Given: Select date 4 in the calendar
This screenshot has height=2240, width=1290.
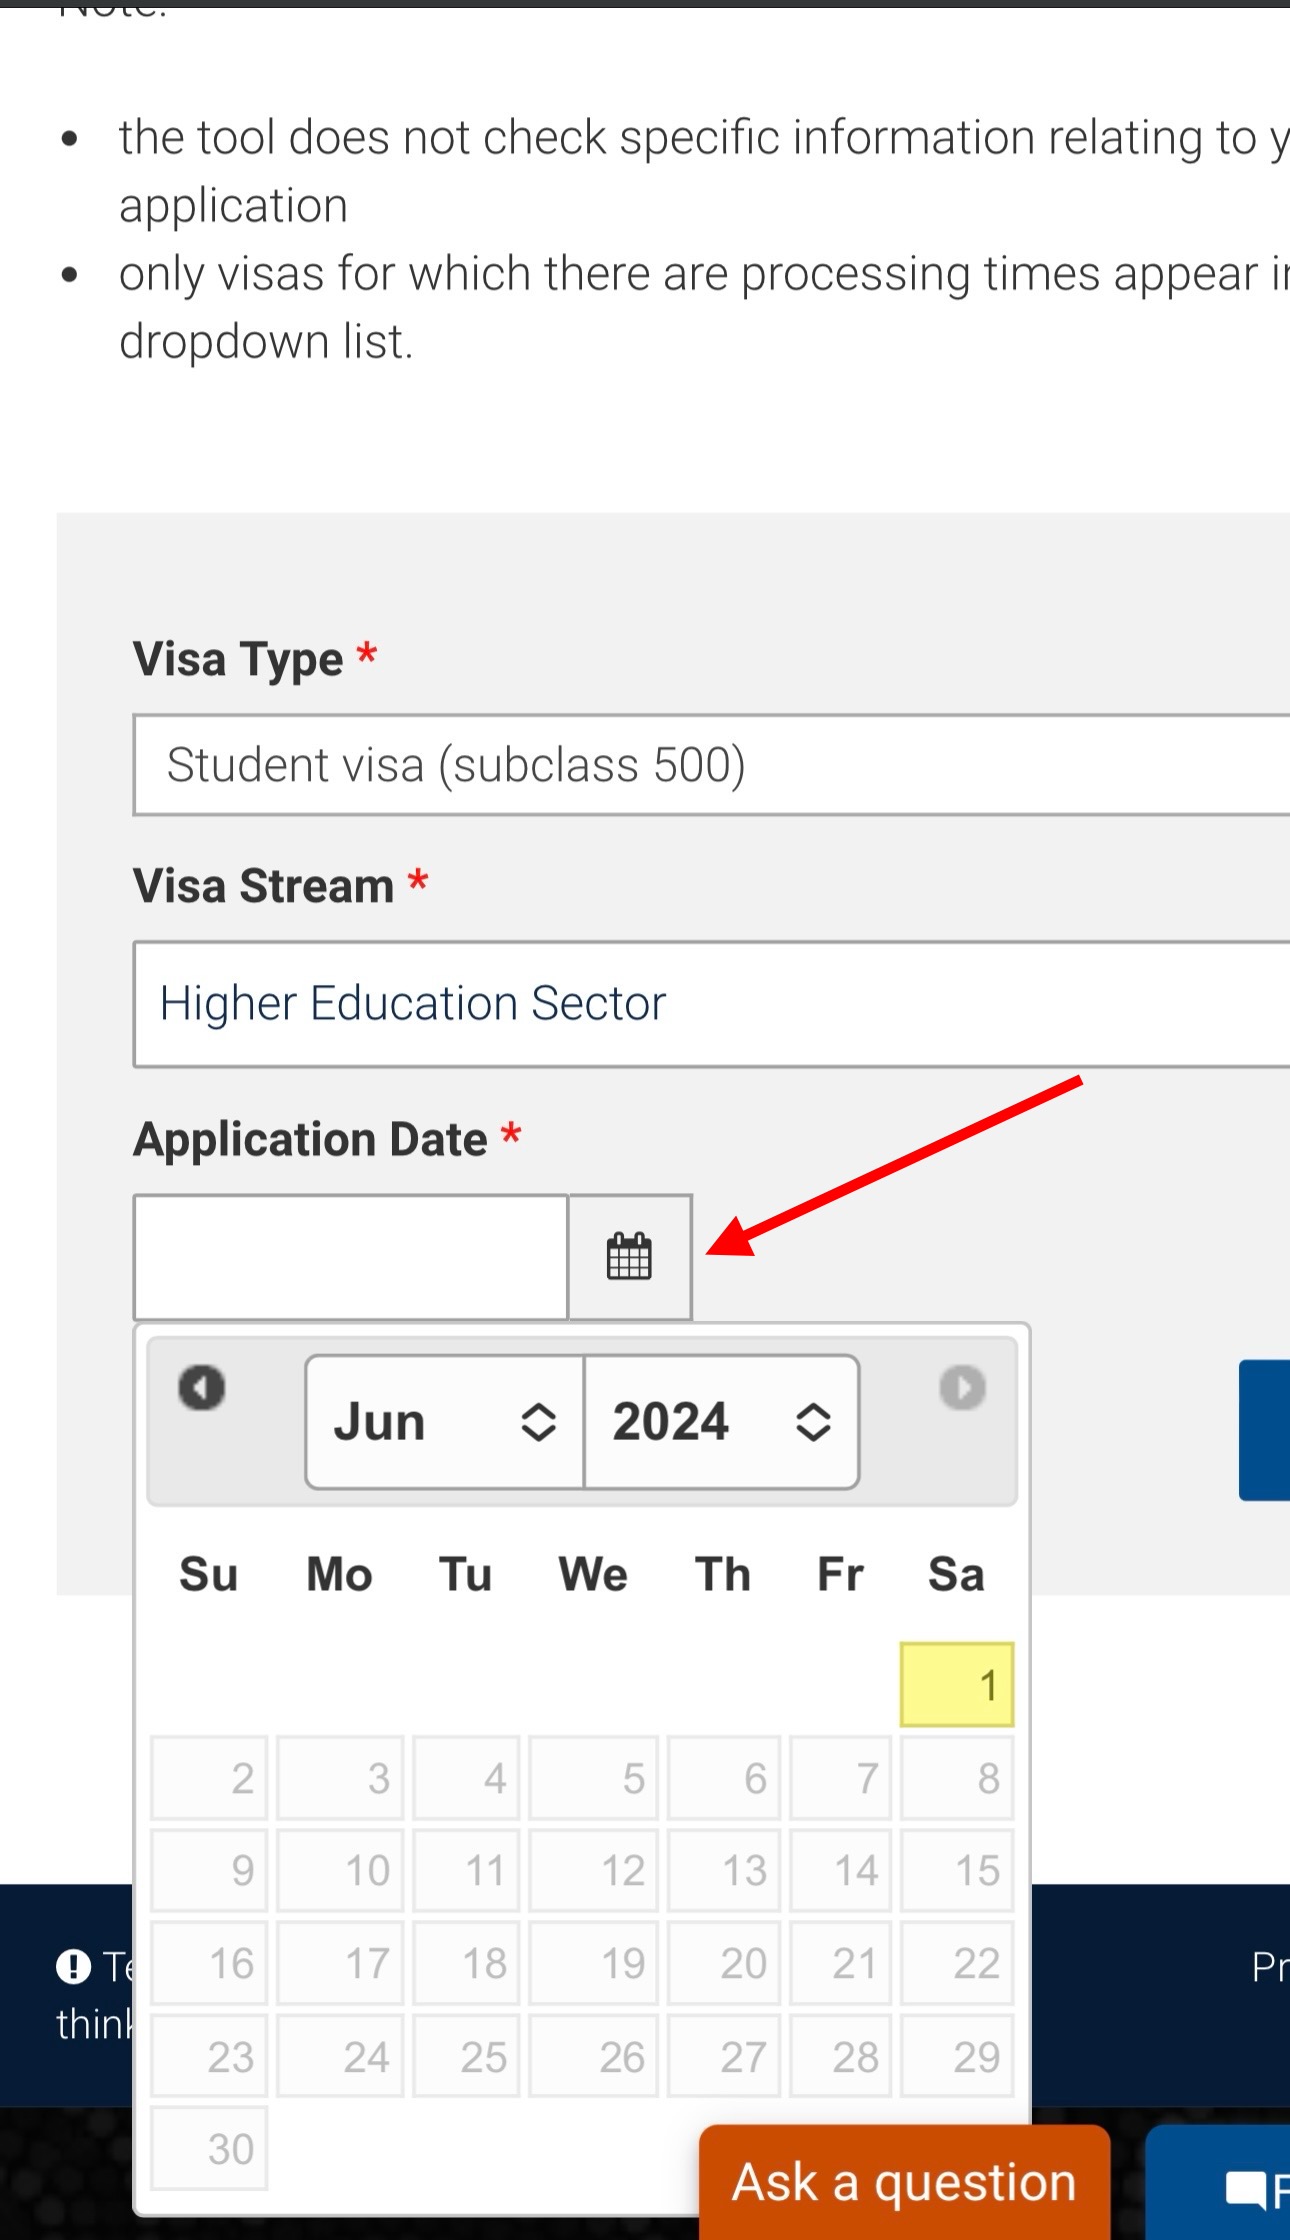Looking at the screenshot, I should [466, 1778].
